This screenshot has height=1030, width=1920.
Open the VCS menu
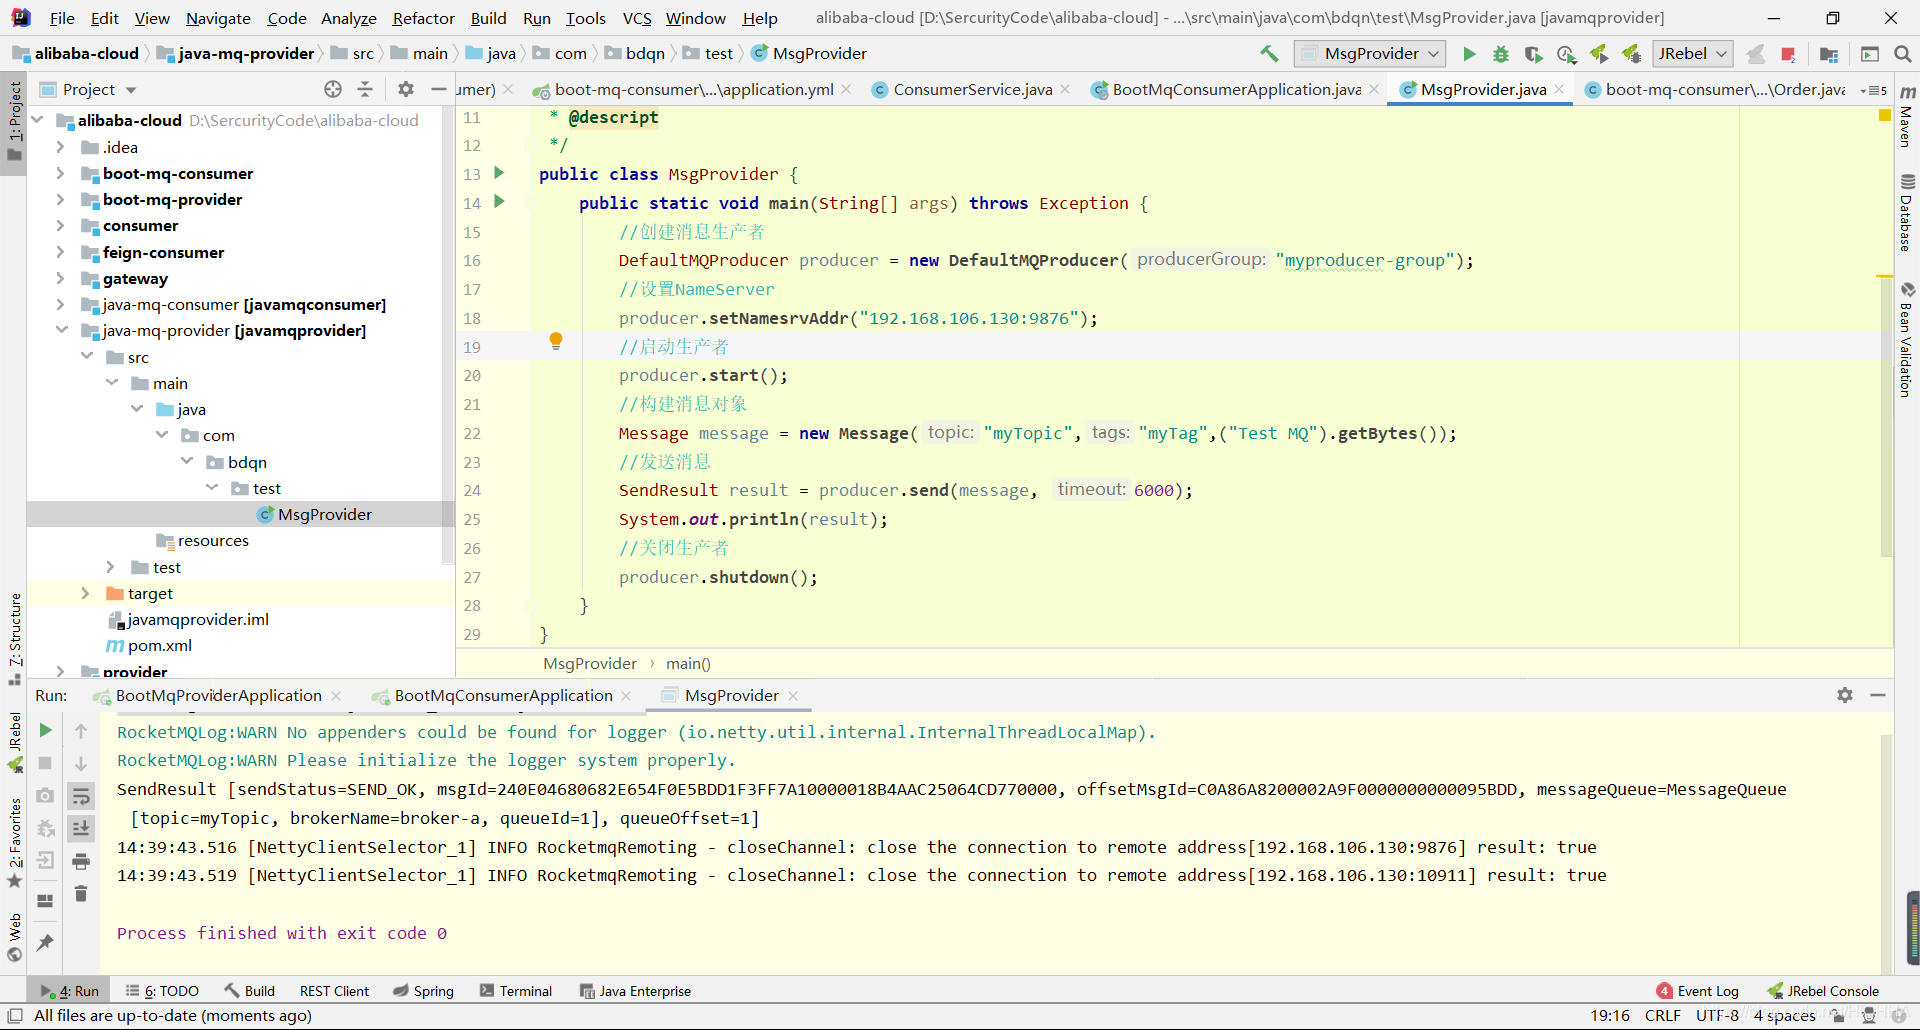pyautogui.click(x=637, y=18)
